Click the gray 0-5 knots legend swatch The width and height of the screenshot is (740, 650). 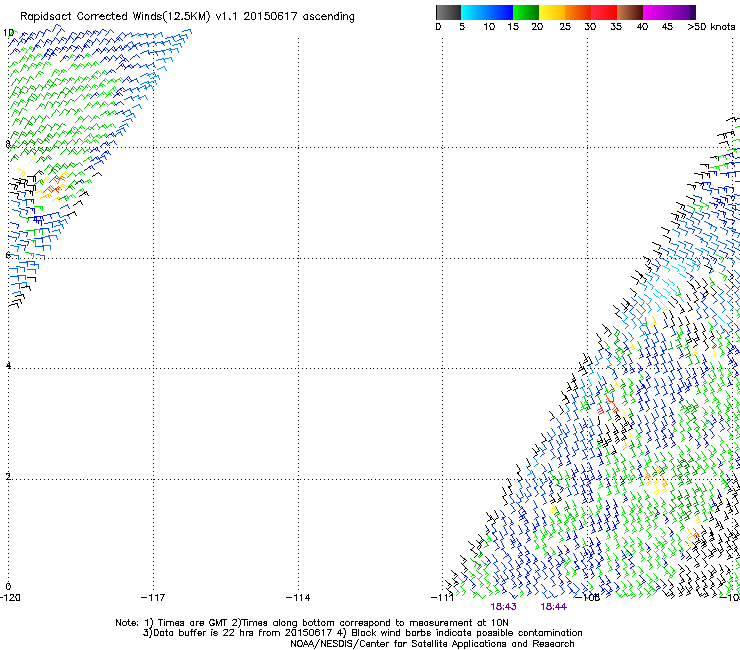tap(448, 12)
